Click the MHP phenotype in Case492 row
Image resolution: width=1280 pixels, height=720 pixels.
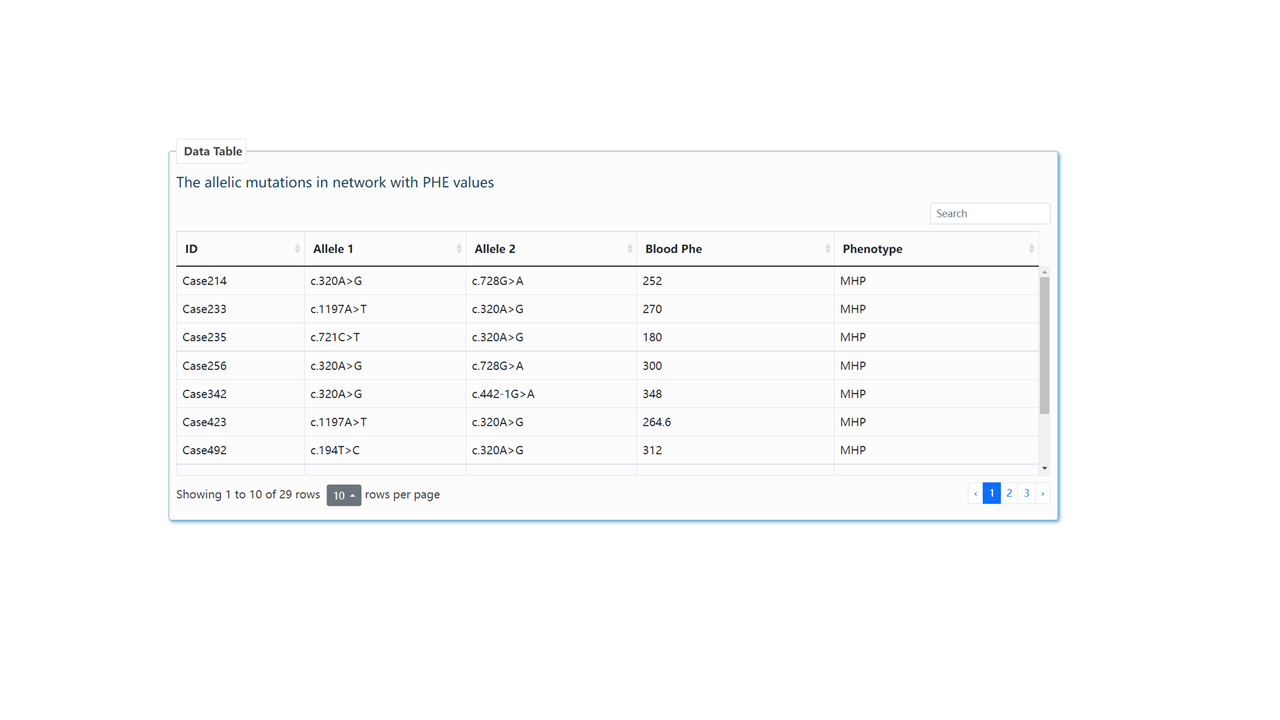pyautogui.click(x=853, y=450)
